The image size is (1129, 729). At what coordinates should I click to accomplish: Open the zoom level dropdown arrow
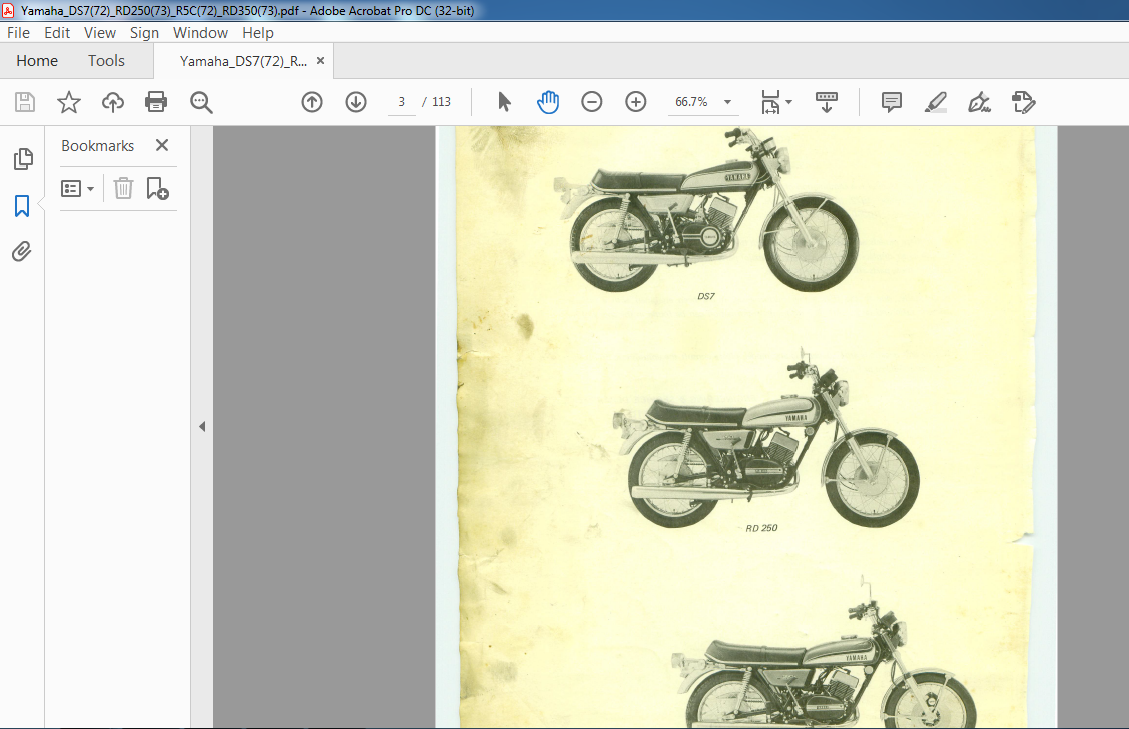point(727,102)
